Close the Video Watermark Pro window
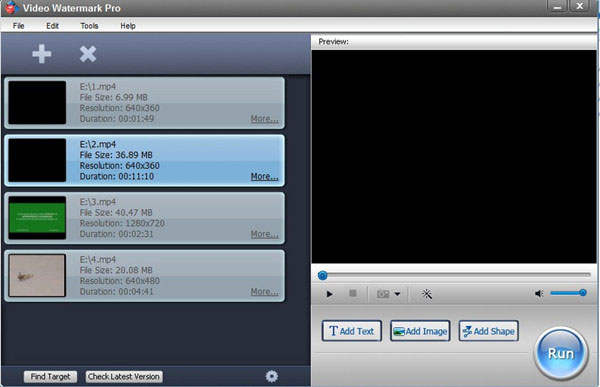 580,7
